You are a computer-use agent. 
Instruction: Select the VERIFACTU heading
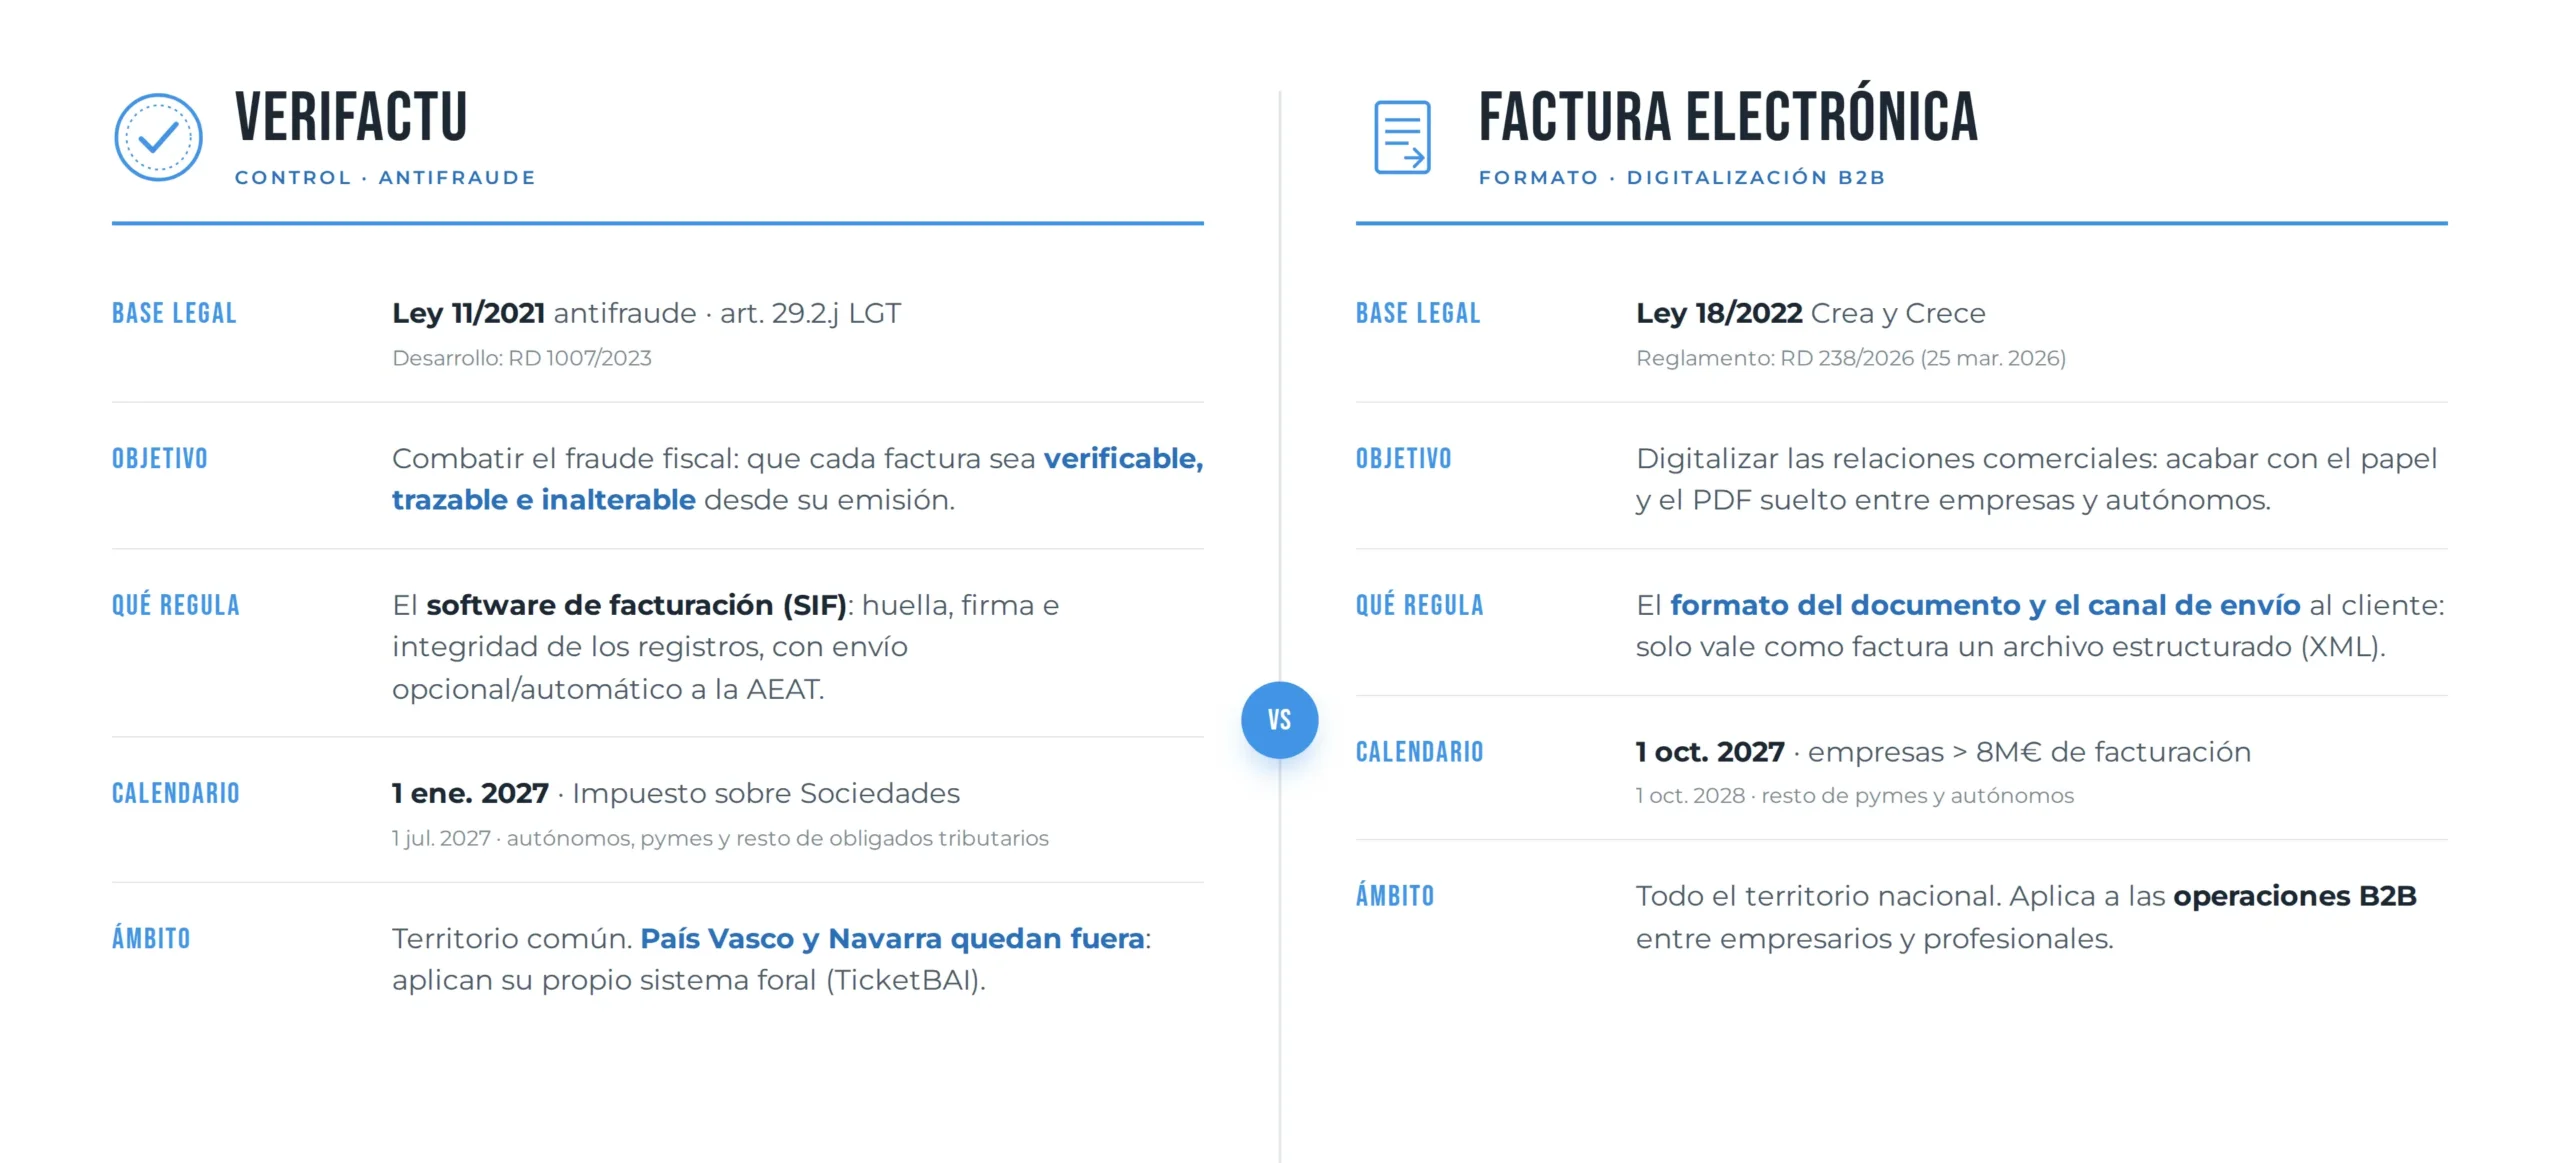coord(351,117)
